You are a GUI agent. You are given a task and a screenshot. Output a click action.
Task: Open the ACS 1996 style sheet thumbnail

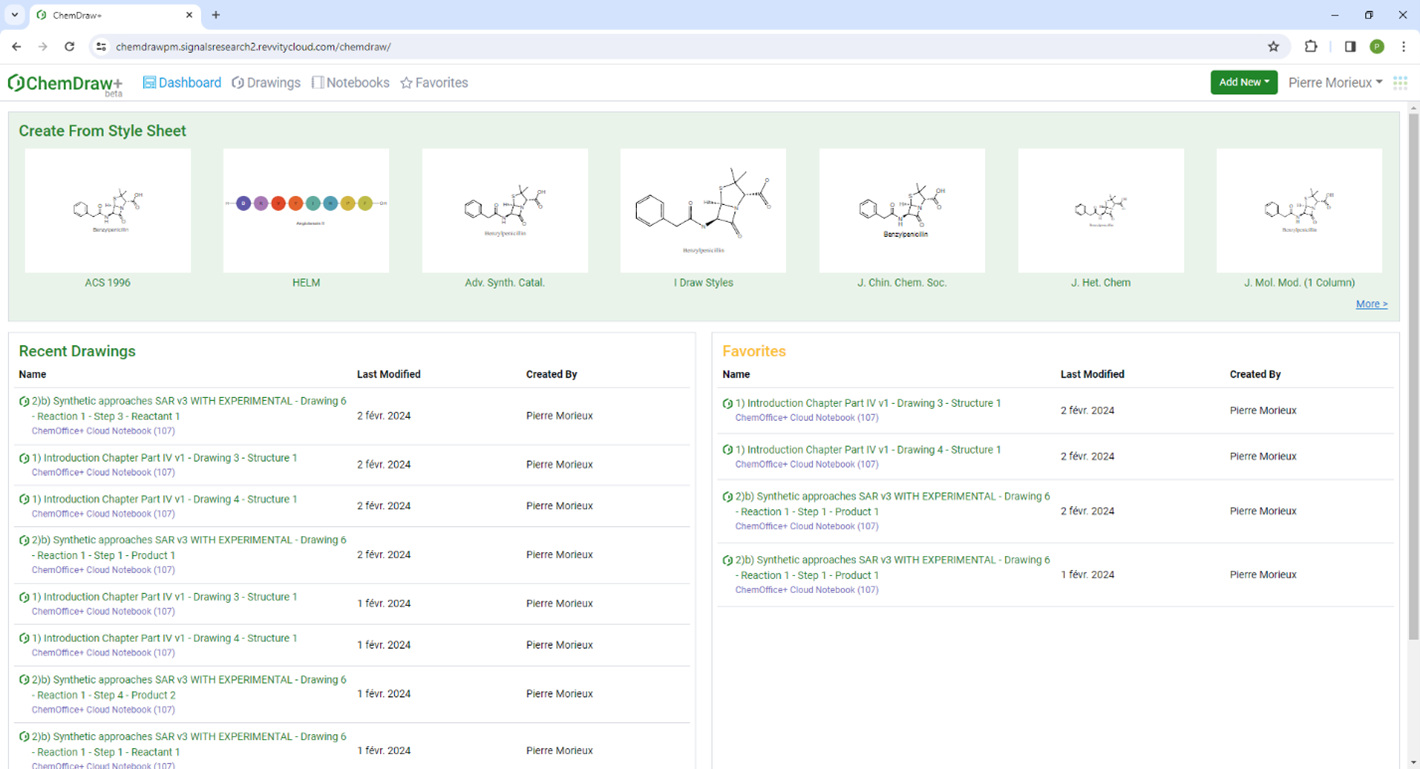click(x=107, y=210)
